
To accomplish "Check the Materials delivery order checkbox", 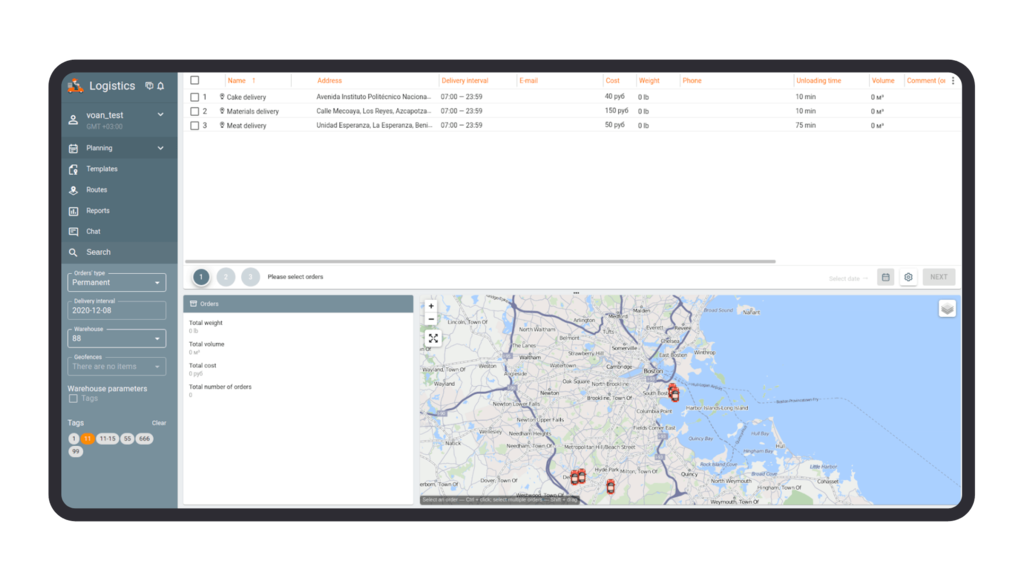I will [195, 111].
